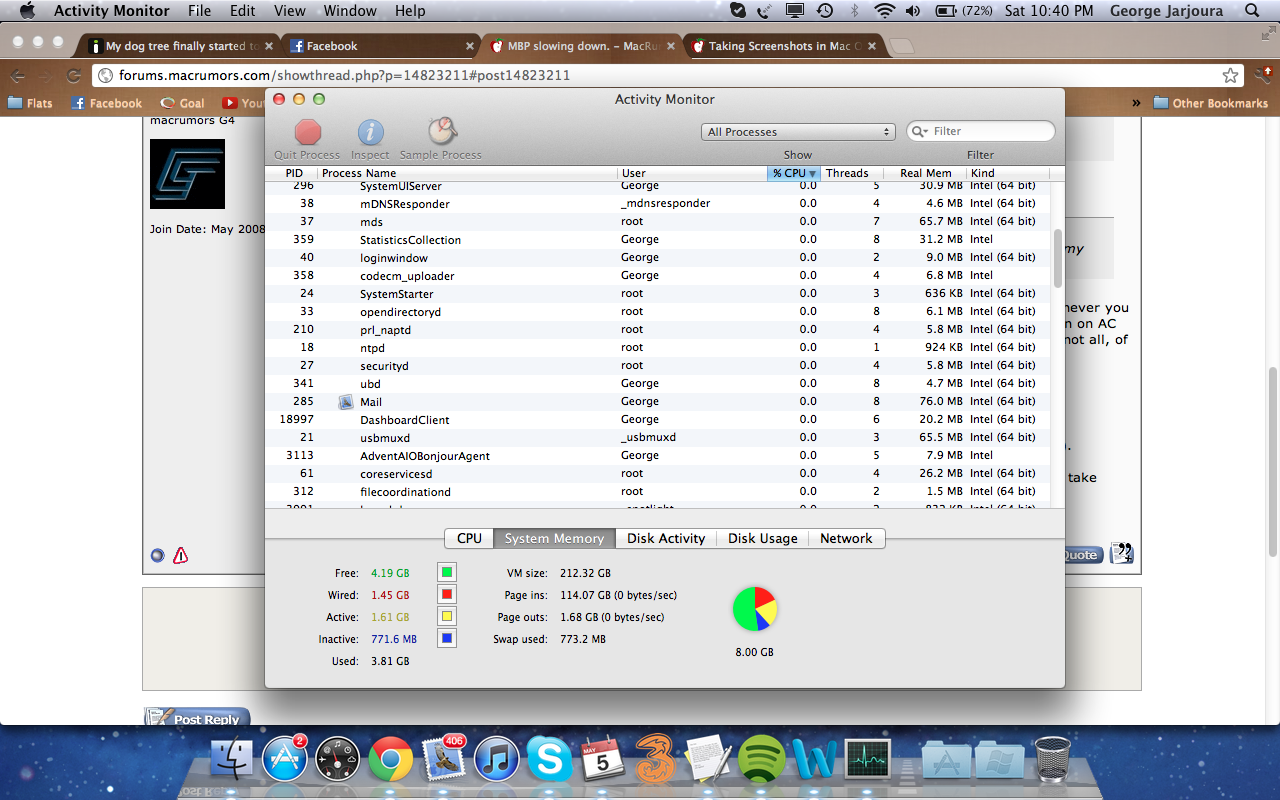Viewport: 1280px width, 800px height.
Task: Click the Process Name column header
Action: [468, 173]
